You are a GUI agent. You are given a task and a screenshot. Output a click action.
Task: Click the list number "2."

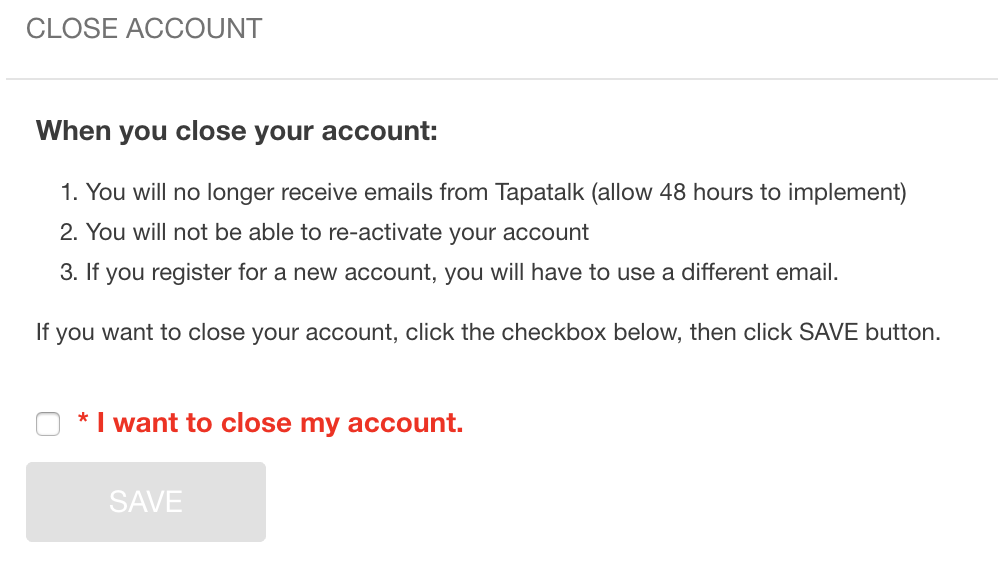(68, 233)
